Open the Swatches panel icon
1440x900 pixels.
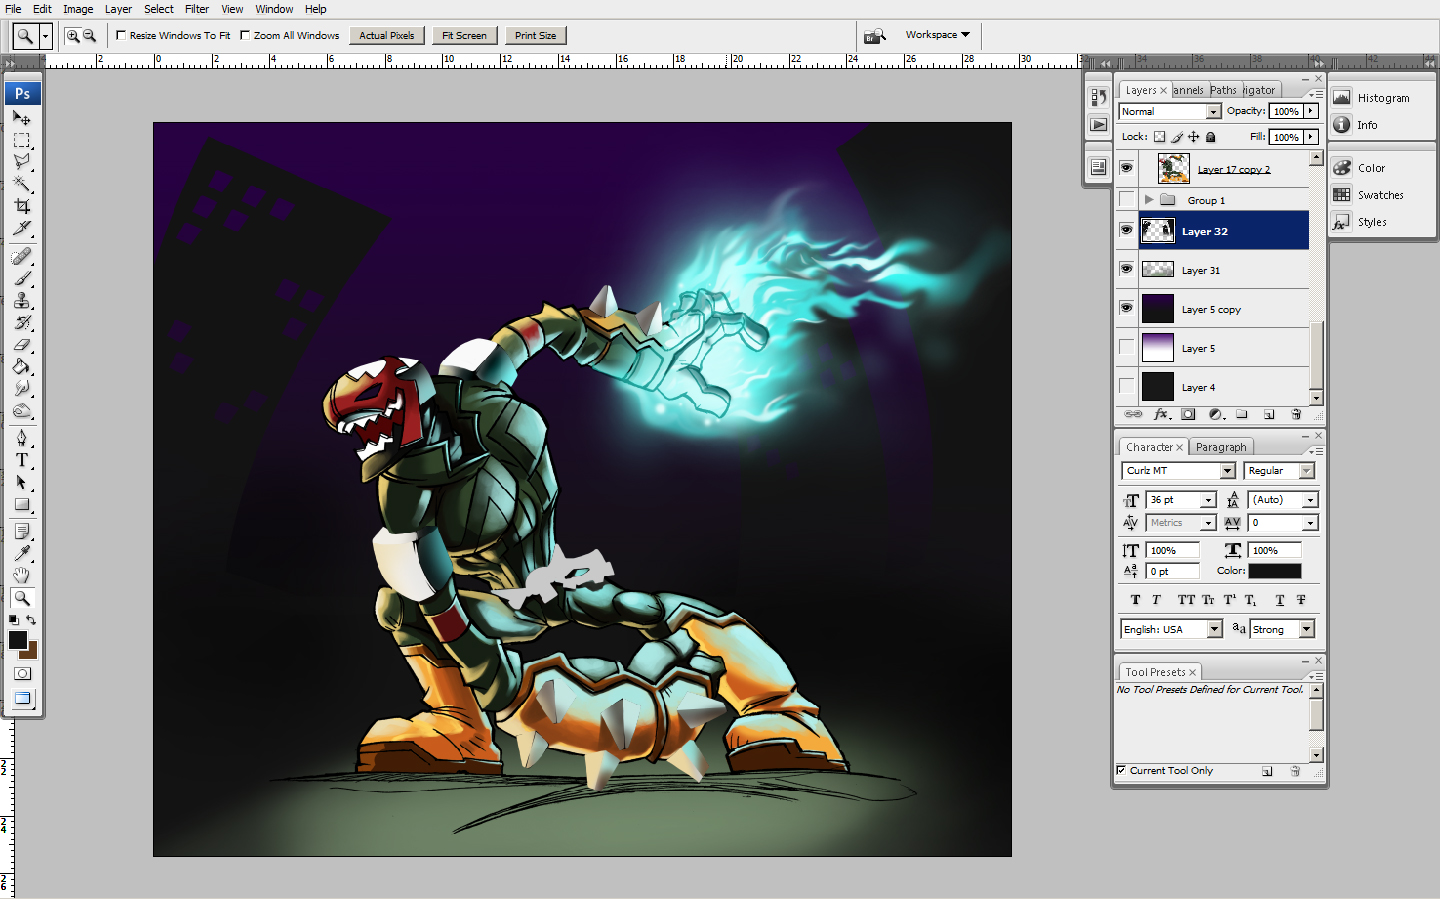pos(1342,195)
